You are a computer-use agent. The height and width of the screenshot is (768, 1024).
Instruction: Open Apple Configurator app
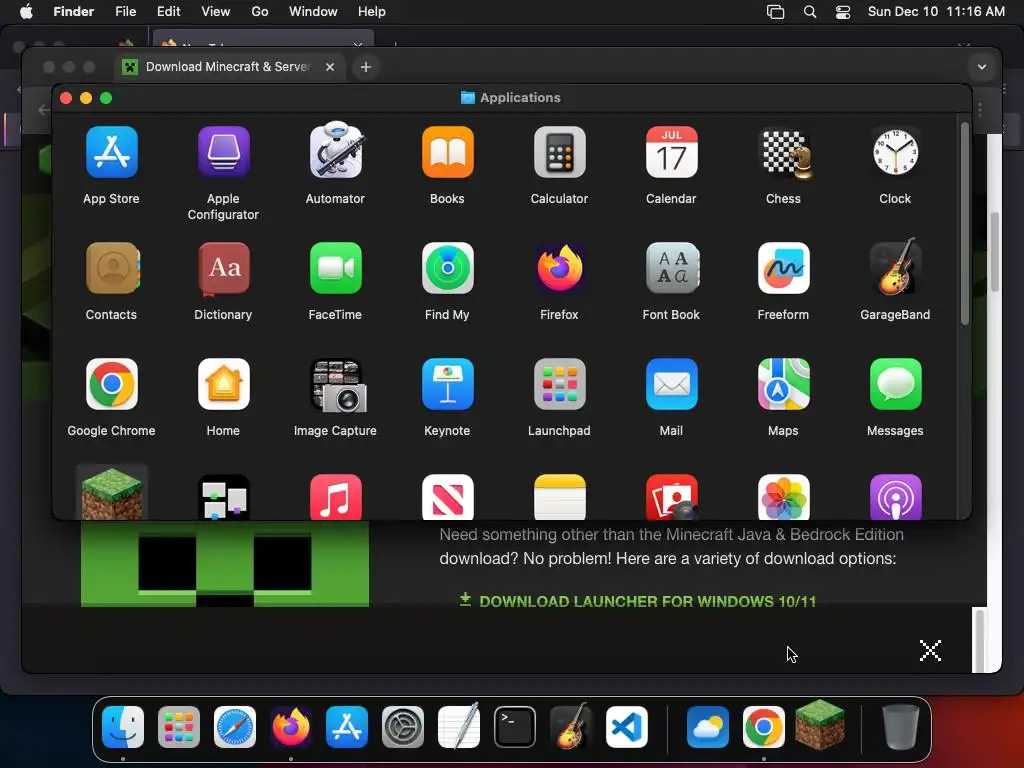tap(223, 153)
